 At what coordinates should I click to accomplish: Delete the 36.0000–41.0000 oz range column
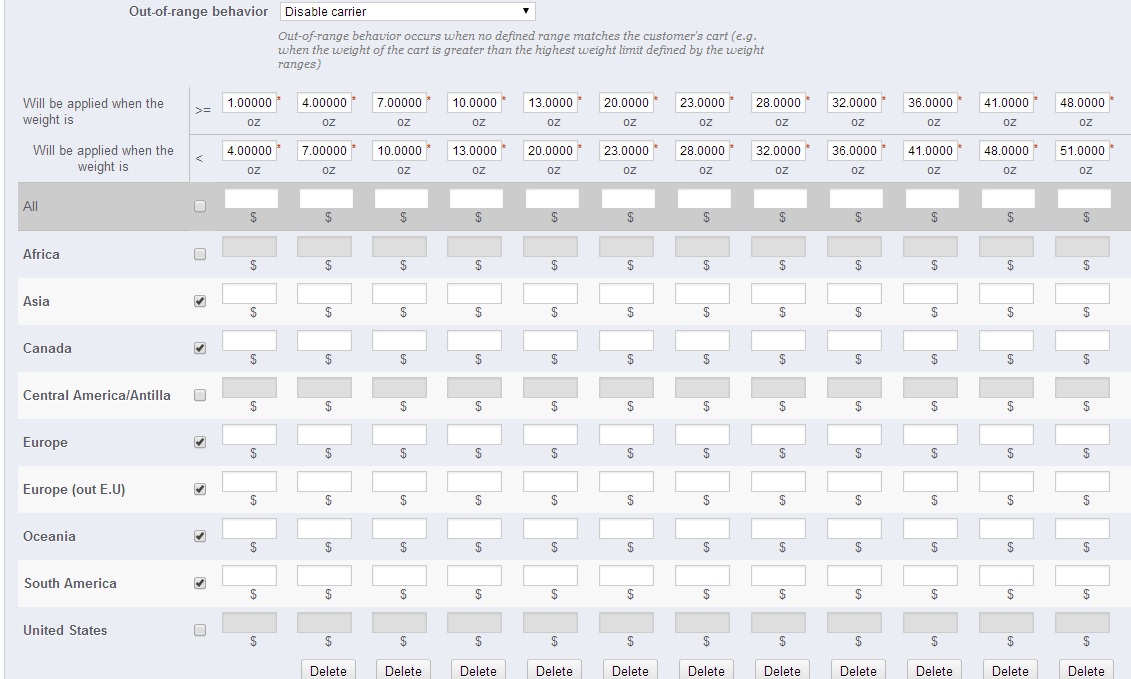click(x=934, y=670)
